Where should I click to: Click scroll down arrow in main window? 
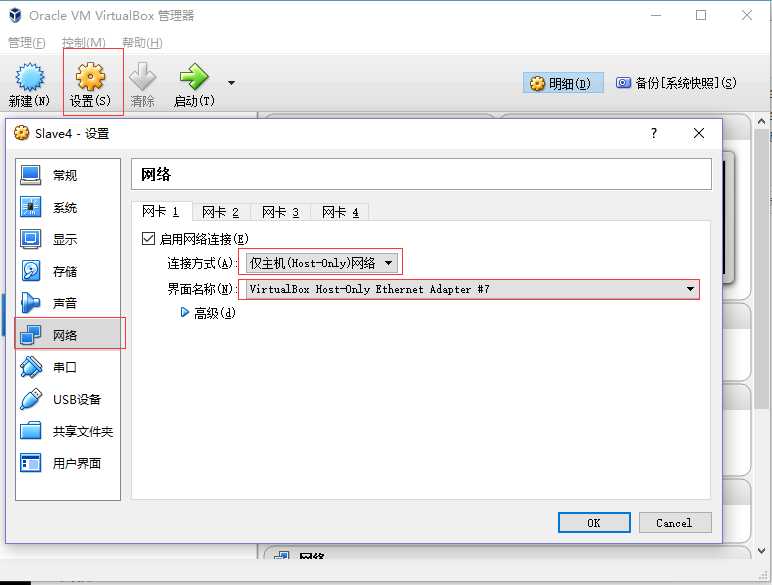click(762, 551)
